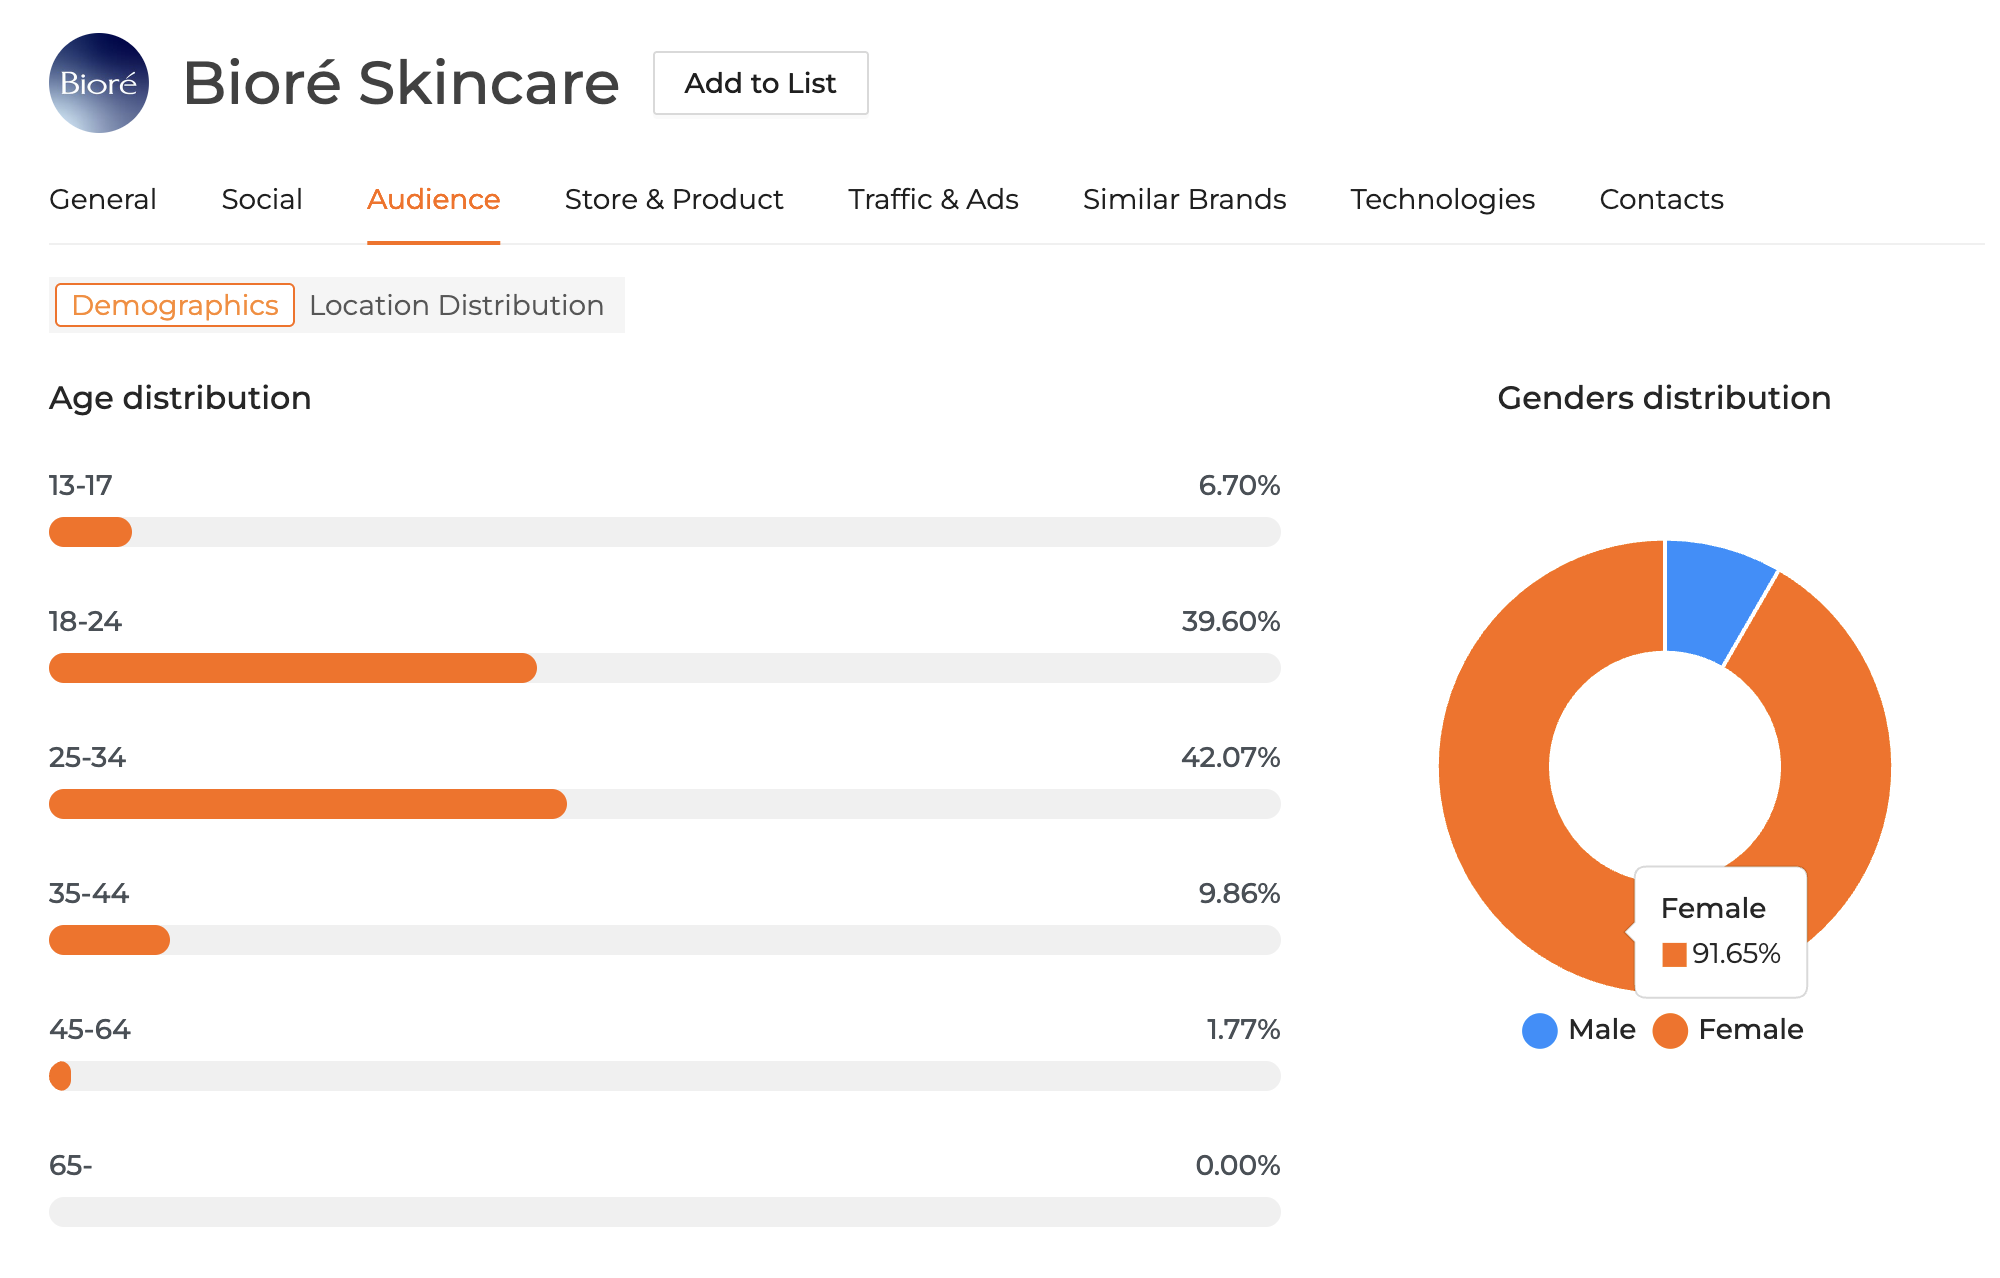Click the Add to List button

coord(760,83)
